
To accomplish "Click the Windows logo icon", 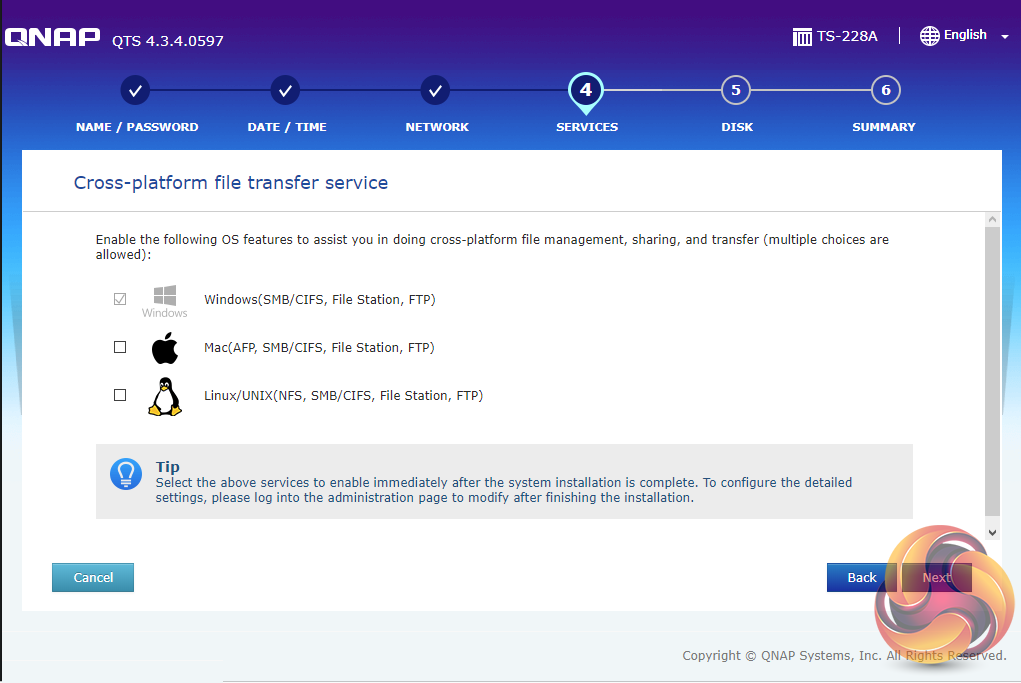I will tap(165, 301).
